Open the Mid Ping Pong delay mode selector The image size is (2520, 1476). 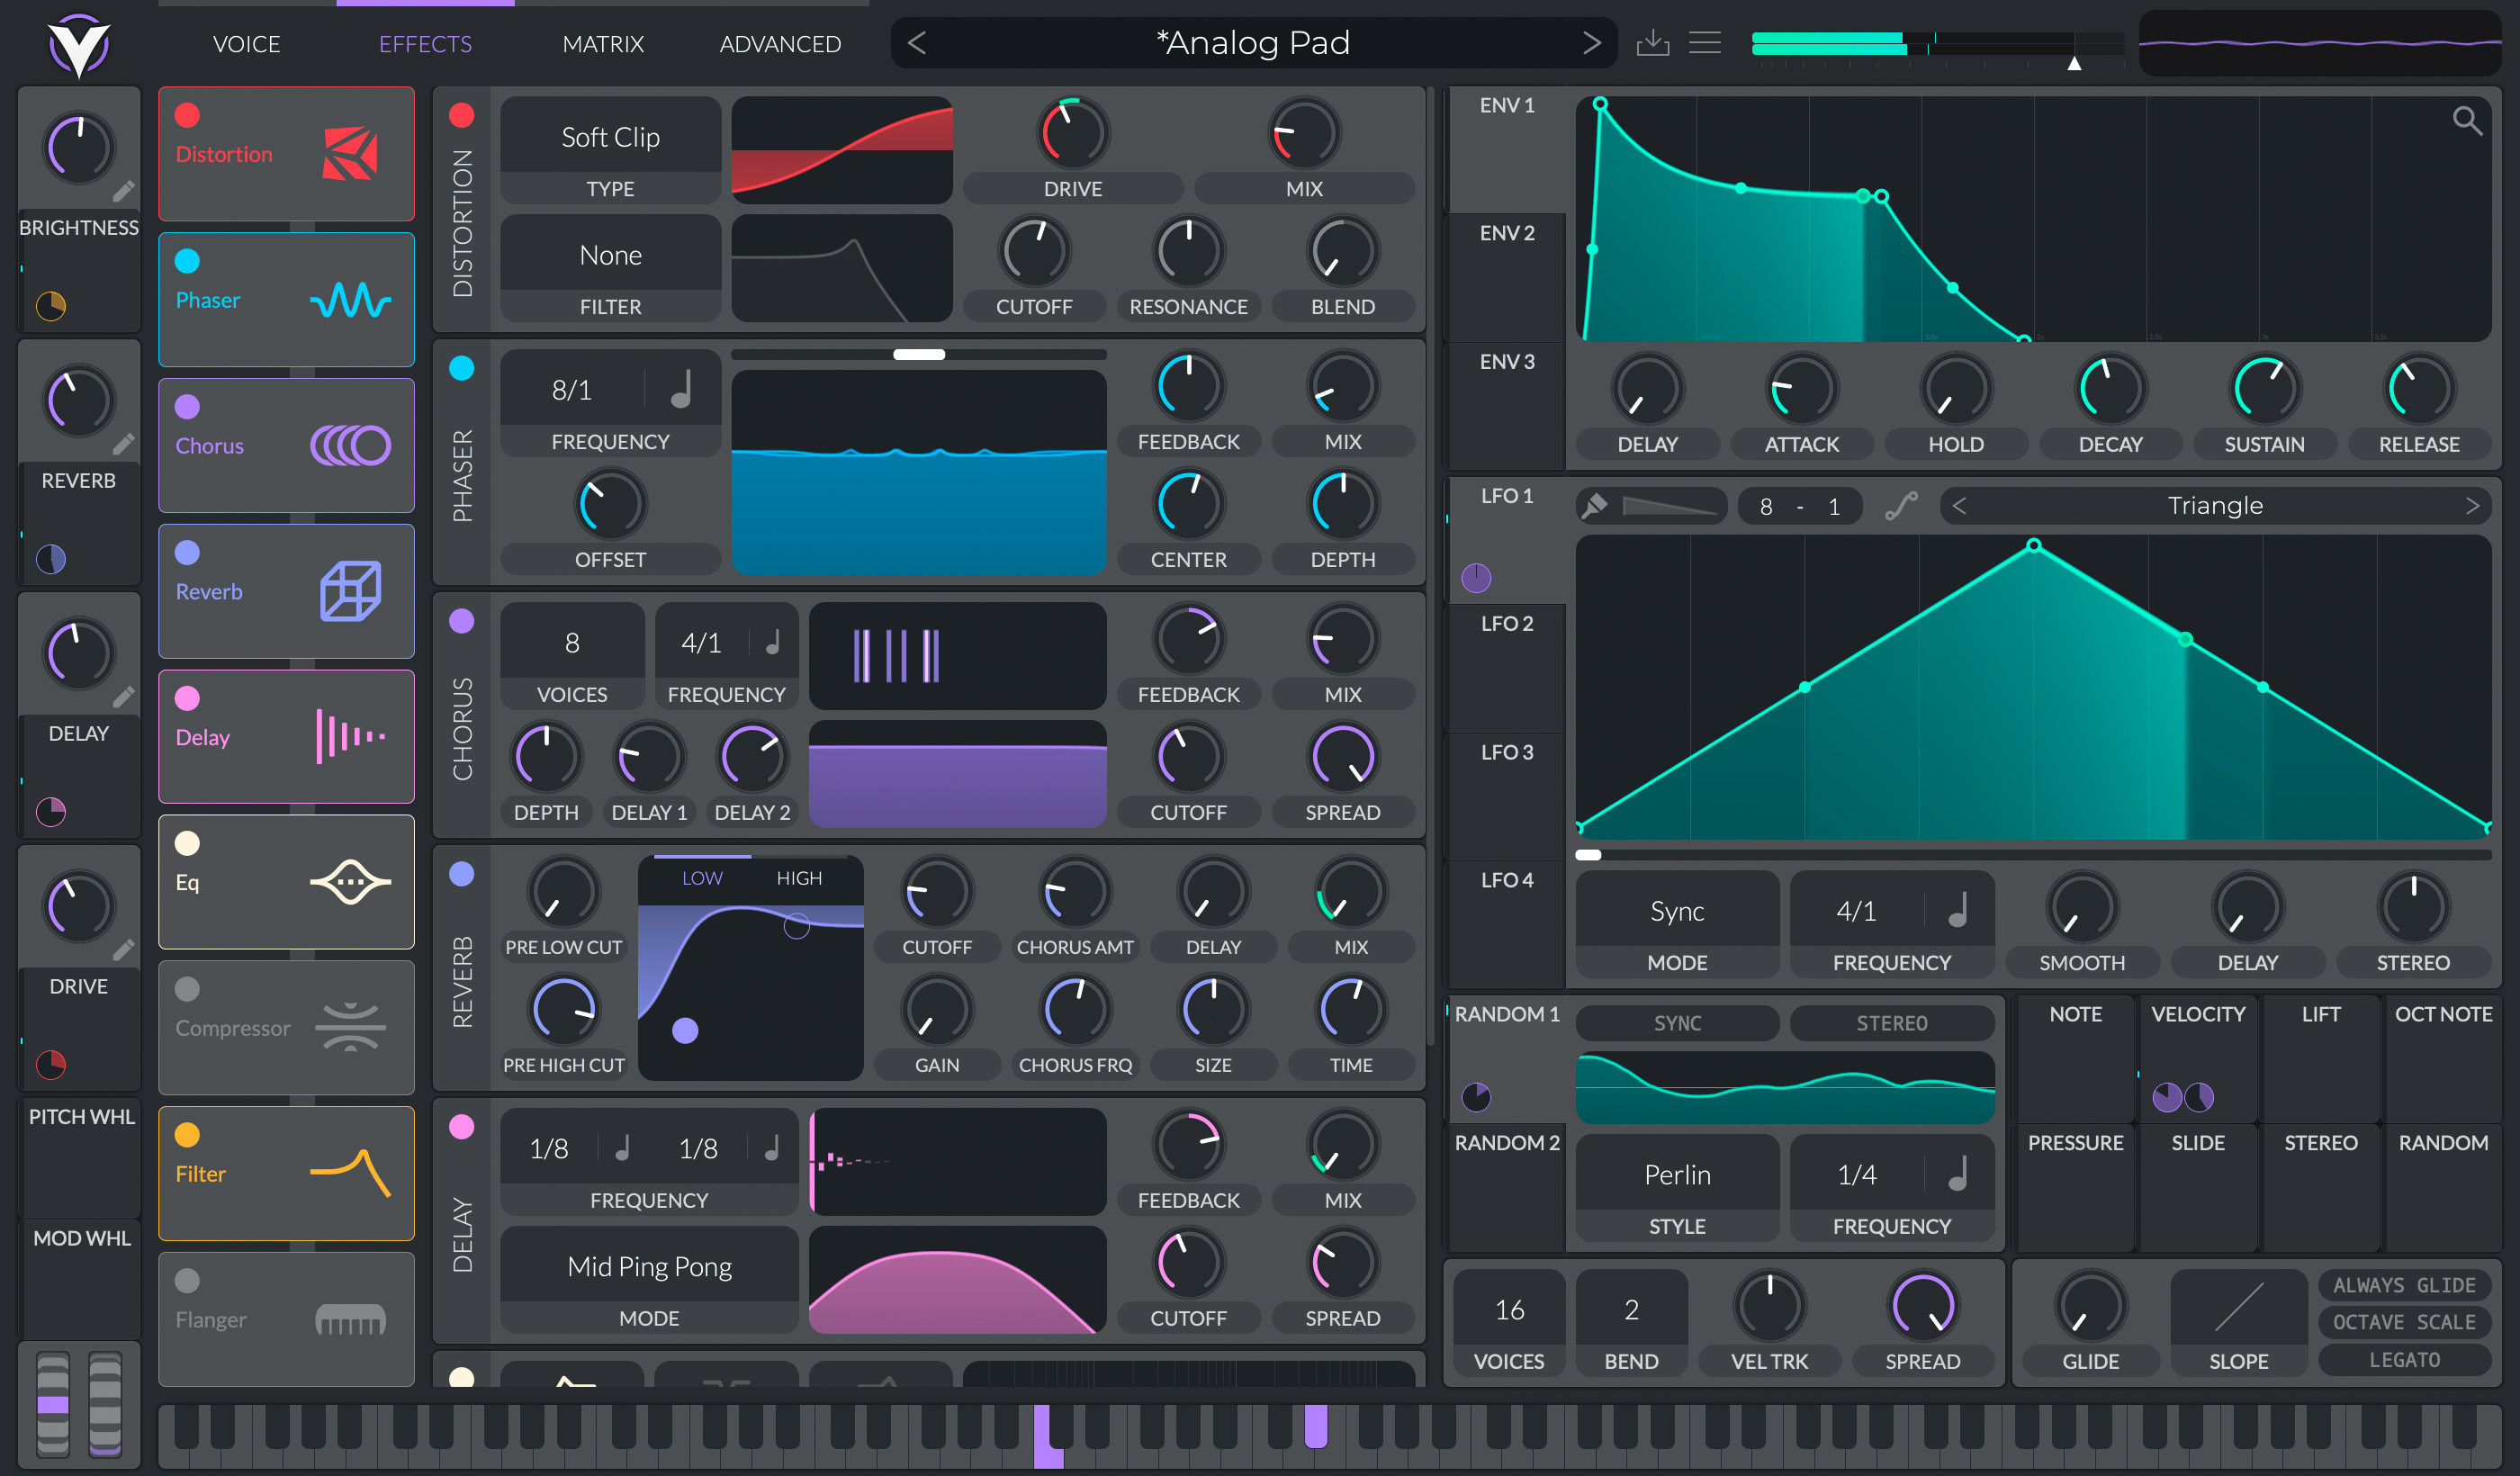tap(649, 1266)
